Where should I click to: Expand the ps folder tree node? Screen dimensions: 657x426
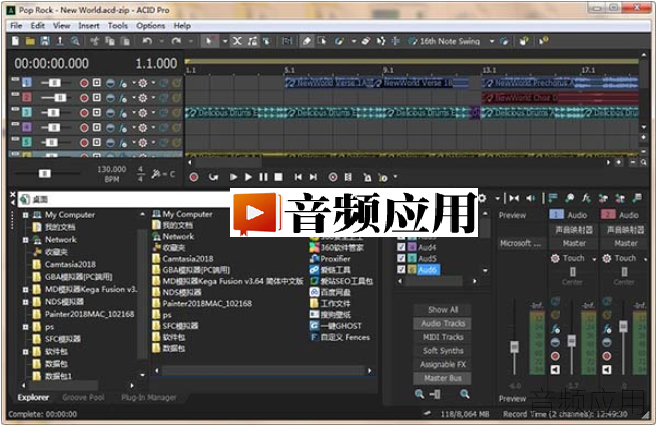(26, 327)
